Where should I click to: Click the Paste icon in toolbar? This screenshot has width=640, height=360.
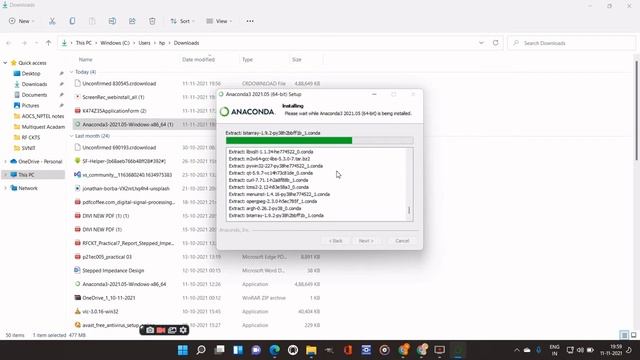click(x=92, y=21)
